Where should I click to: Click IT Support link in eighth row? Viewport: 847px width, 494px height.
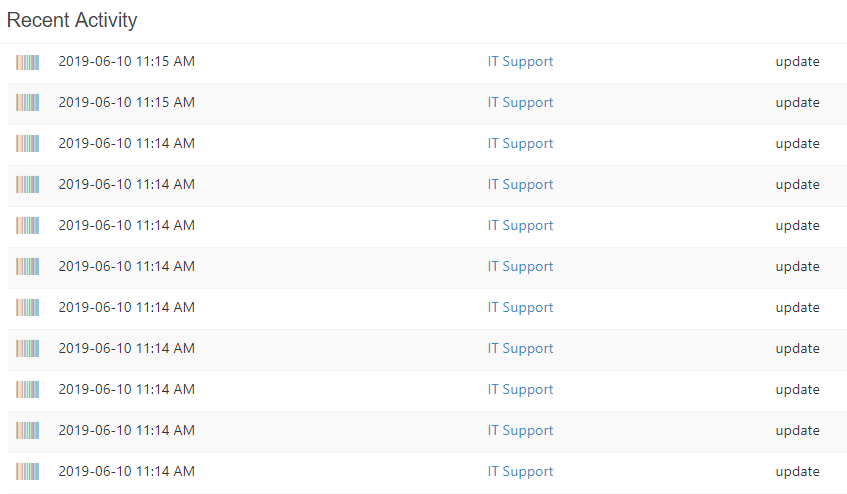point(520,349)
